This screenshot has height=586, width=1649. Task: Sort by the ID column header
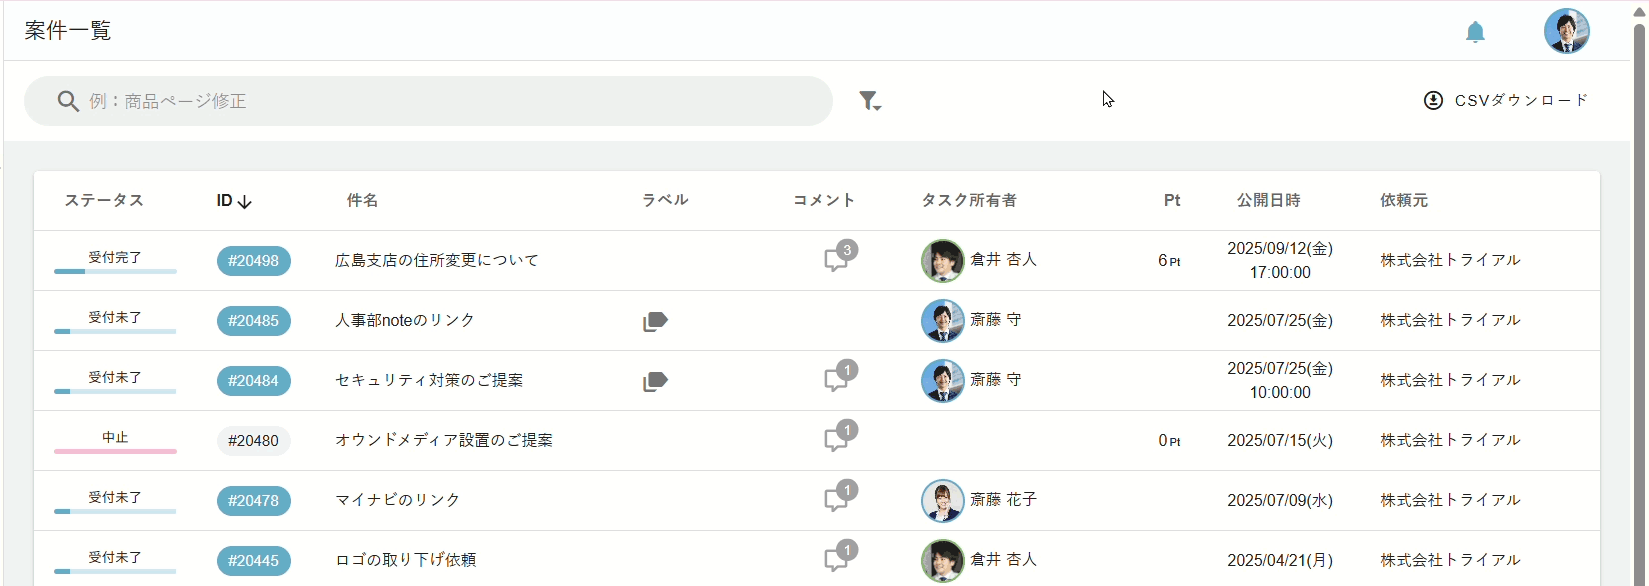click(224, 200)
